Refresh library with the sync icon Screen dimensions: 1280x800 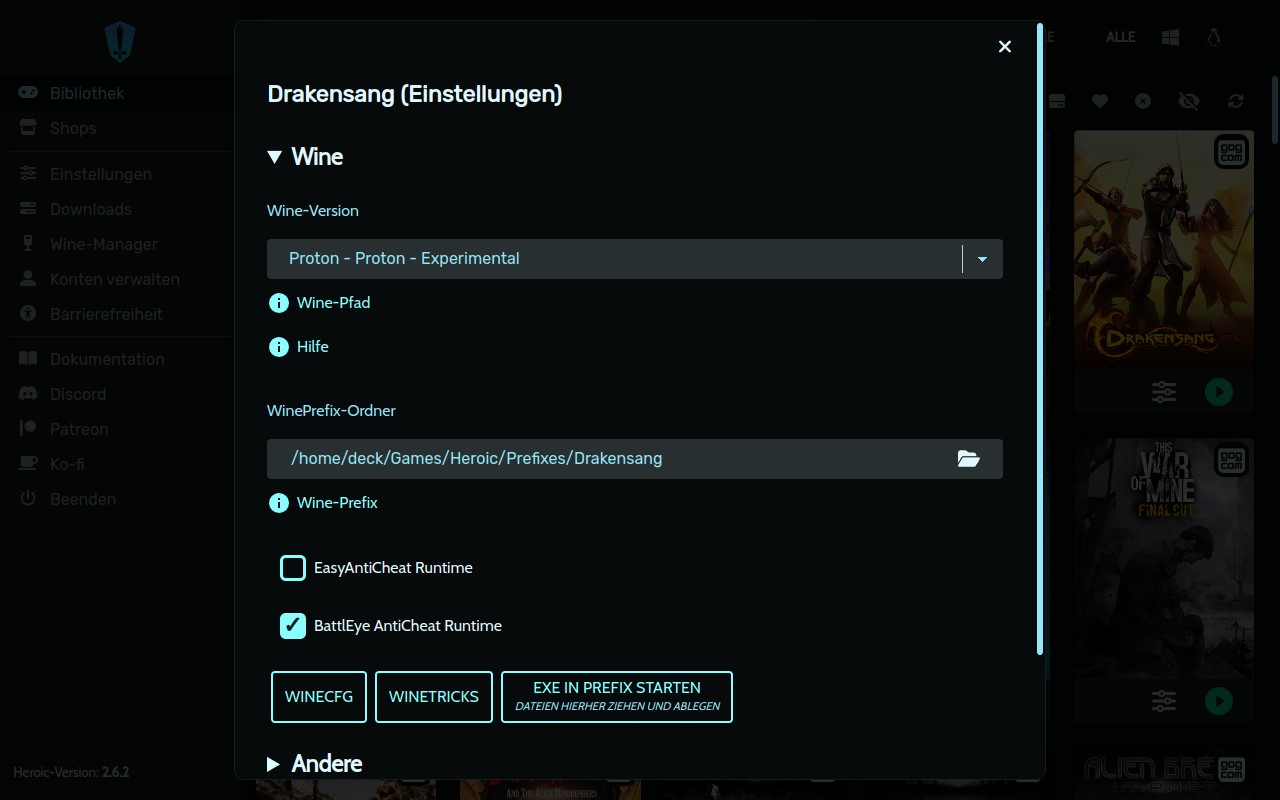tap(1236, 101)
